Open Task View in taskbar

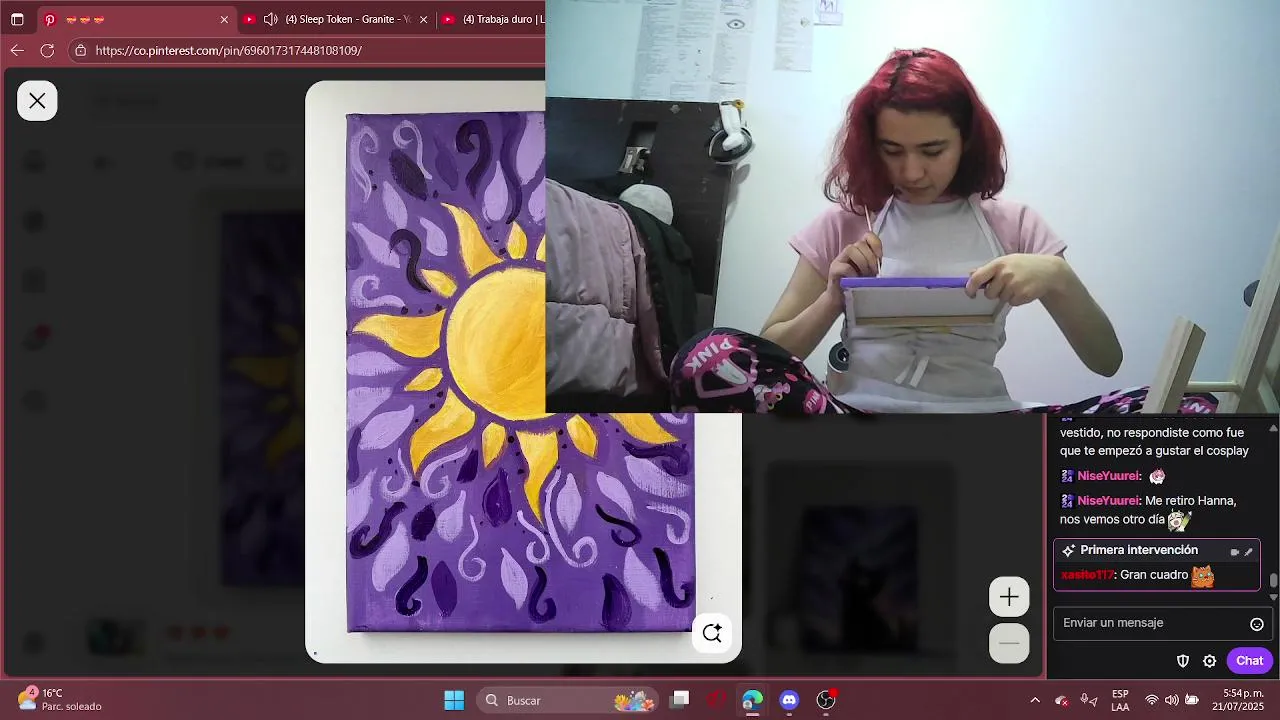click(680, 700)
